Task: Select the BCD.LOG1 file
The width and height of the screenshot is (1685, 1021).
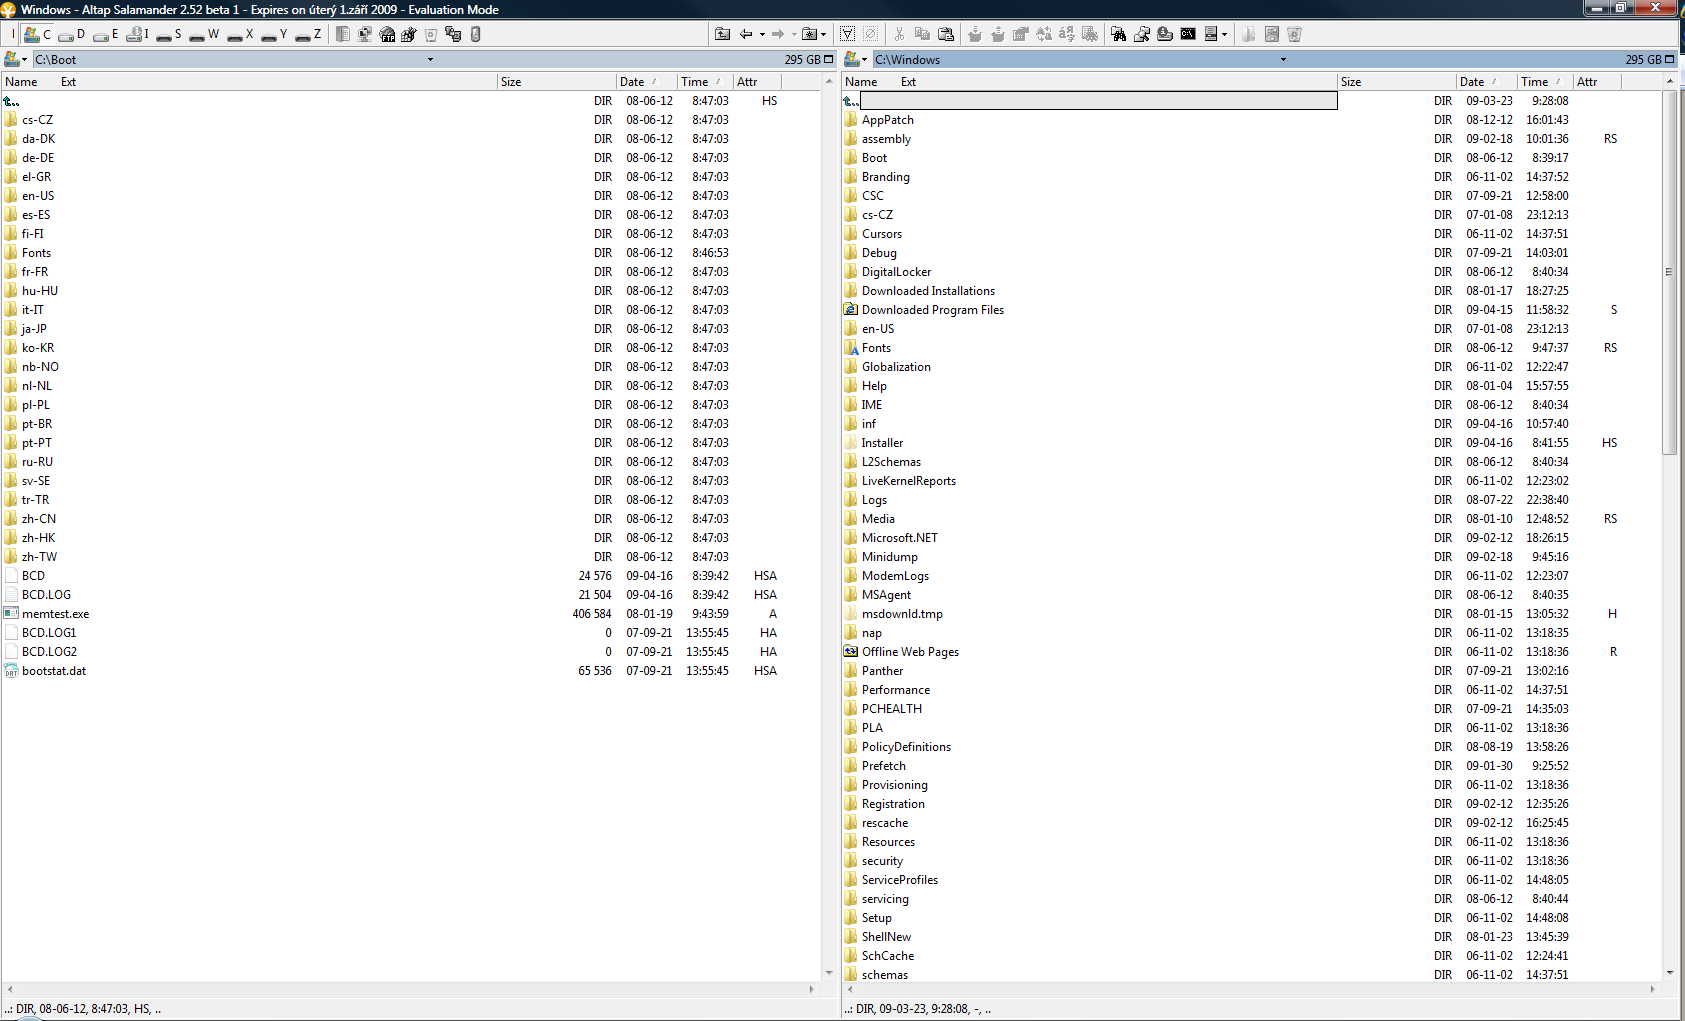Action: [x=49, y=633]
